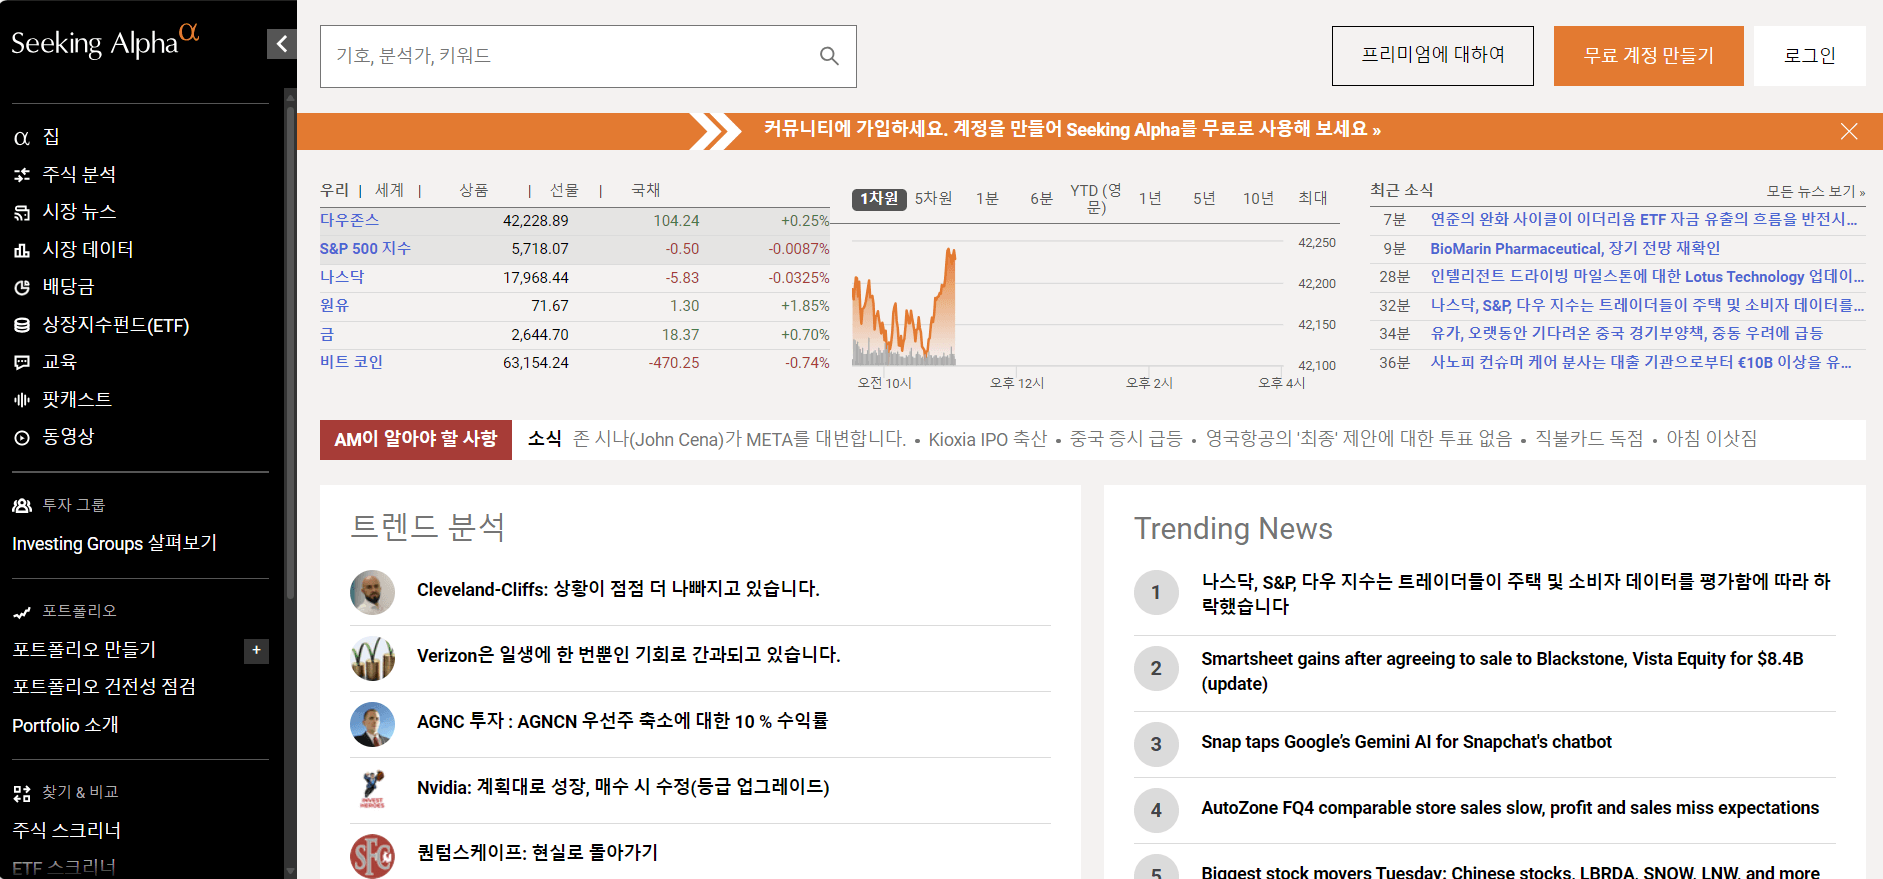Click the 주식 분석 sidebar icon
The width and height of the screenshot is (1883, 879).
[x=22, y=175]
